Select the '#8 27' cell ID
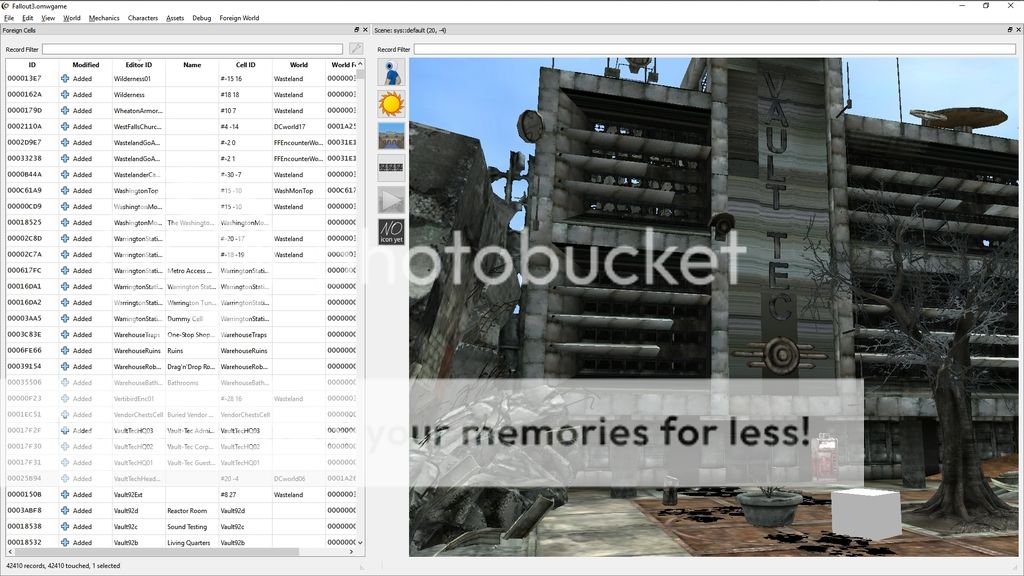This screenshot has height=576, width=1024. [x=246, y=494]
